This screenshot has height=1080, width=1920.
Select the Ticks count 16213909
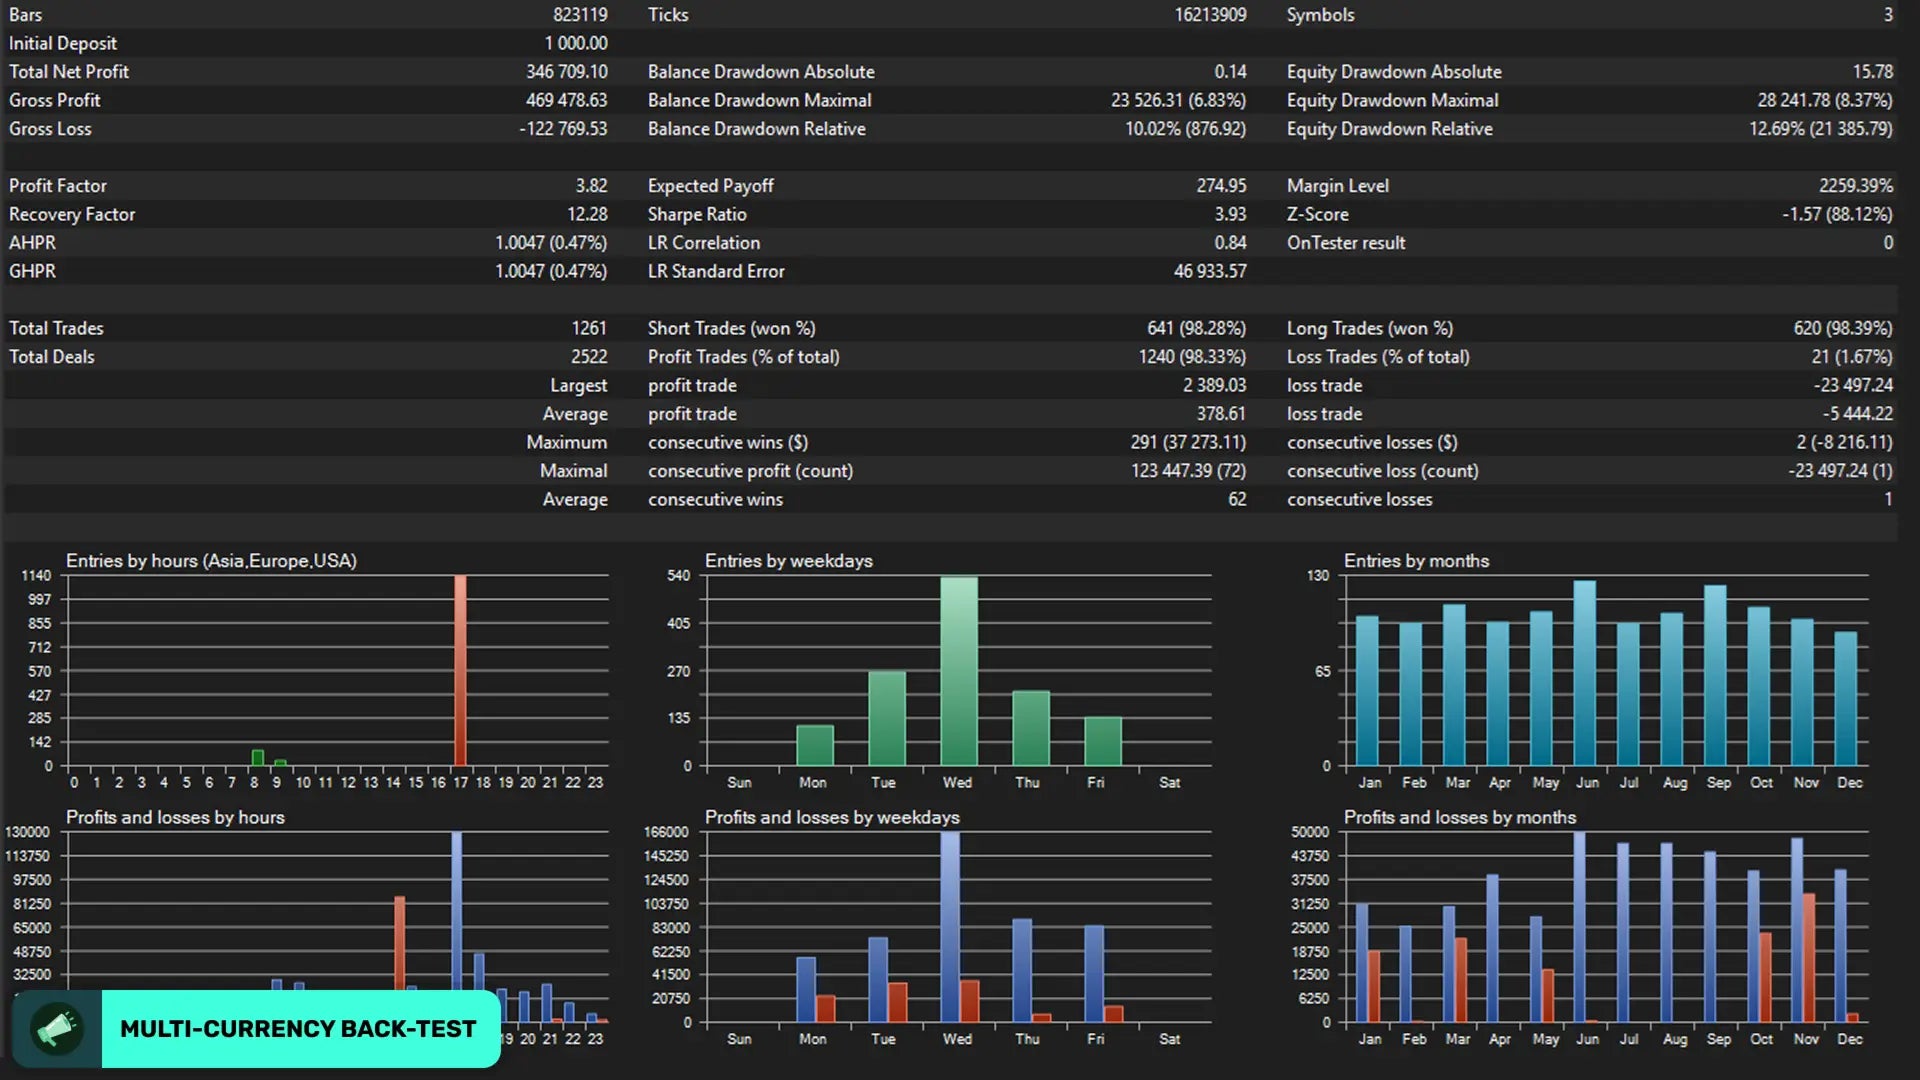coord(1210,15)
